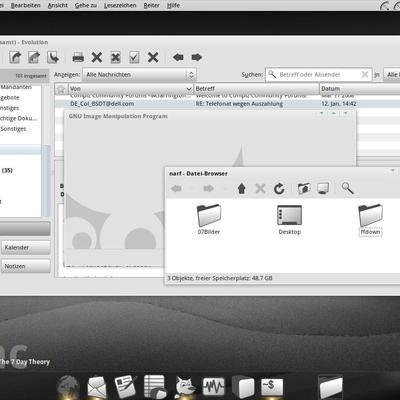Launch the web browser globe from dock
400x400 pixels.
click(x=68, y=387)
